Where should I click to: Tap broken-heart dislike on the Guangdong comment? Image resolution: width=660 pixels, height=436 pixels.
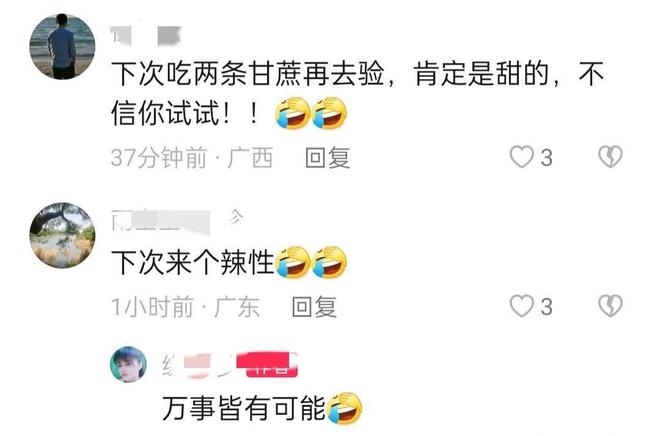(x=610, y=306)
